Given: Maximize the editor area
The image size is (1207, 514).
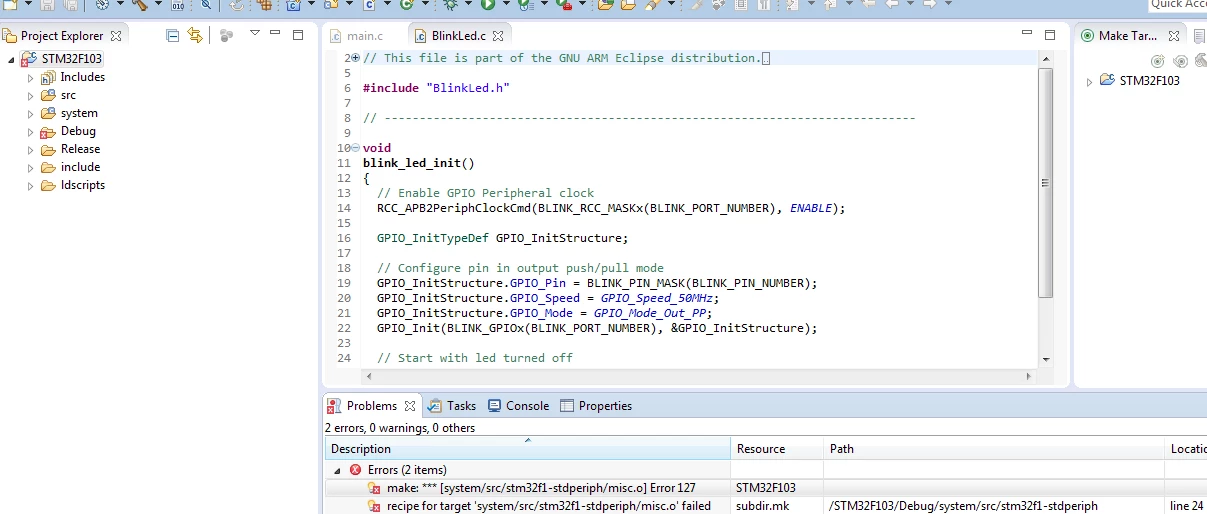Looking at the screenshot, I should 1049,34.
